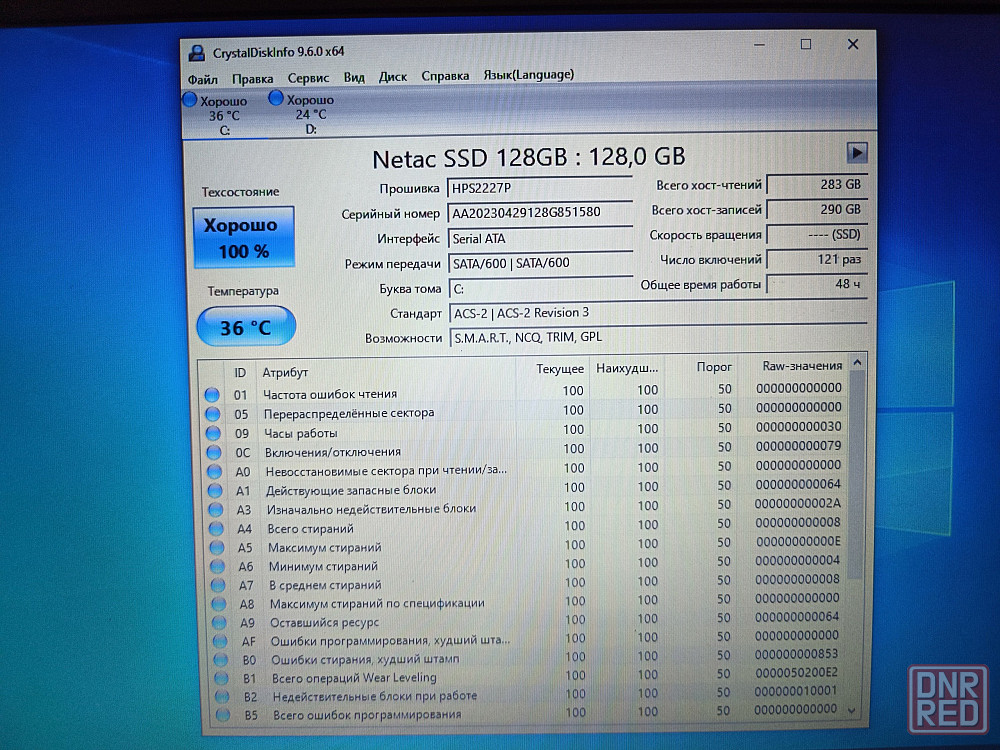Open the Вид menu
Screen dimensions: 1000x750
(354, 77)
